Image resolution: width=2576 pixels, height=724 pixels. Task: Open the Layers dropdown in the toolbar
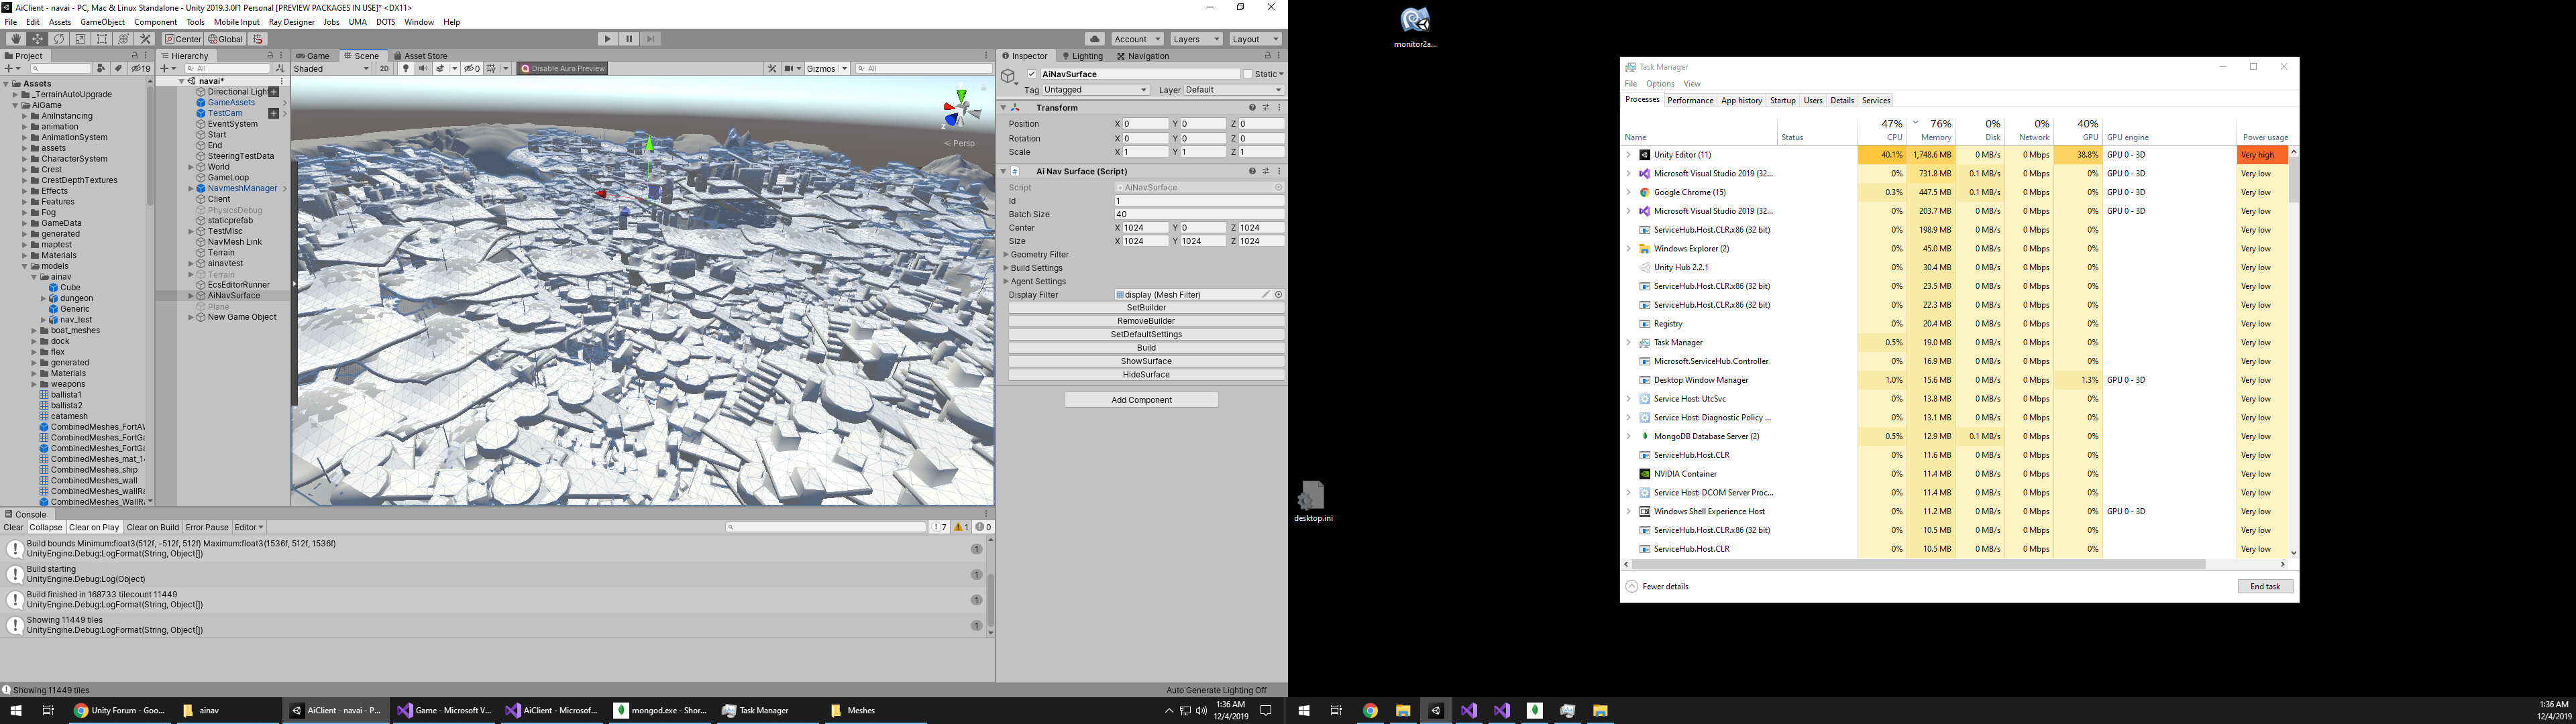tap(1196, 38)
